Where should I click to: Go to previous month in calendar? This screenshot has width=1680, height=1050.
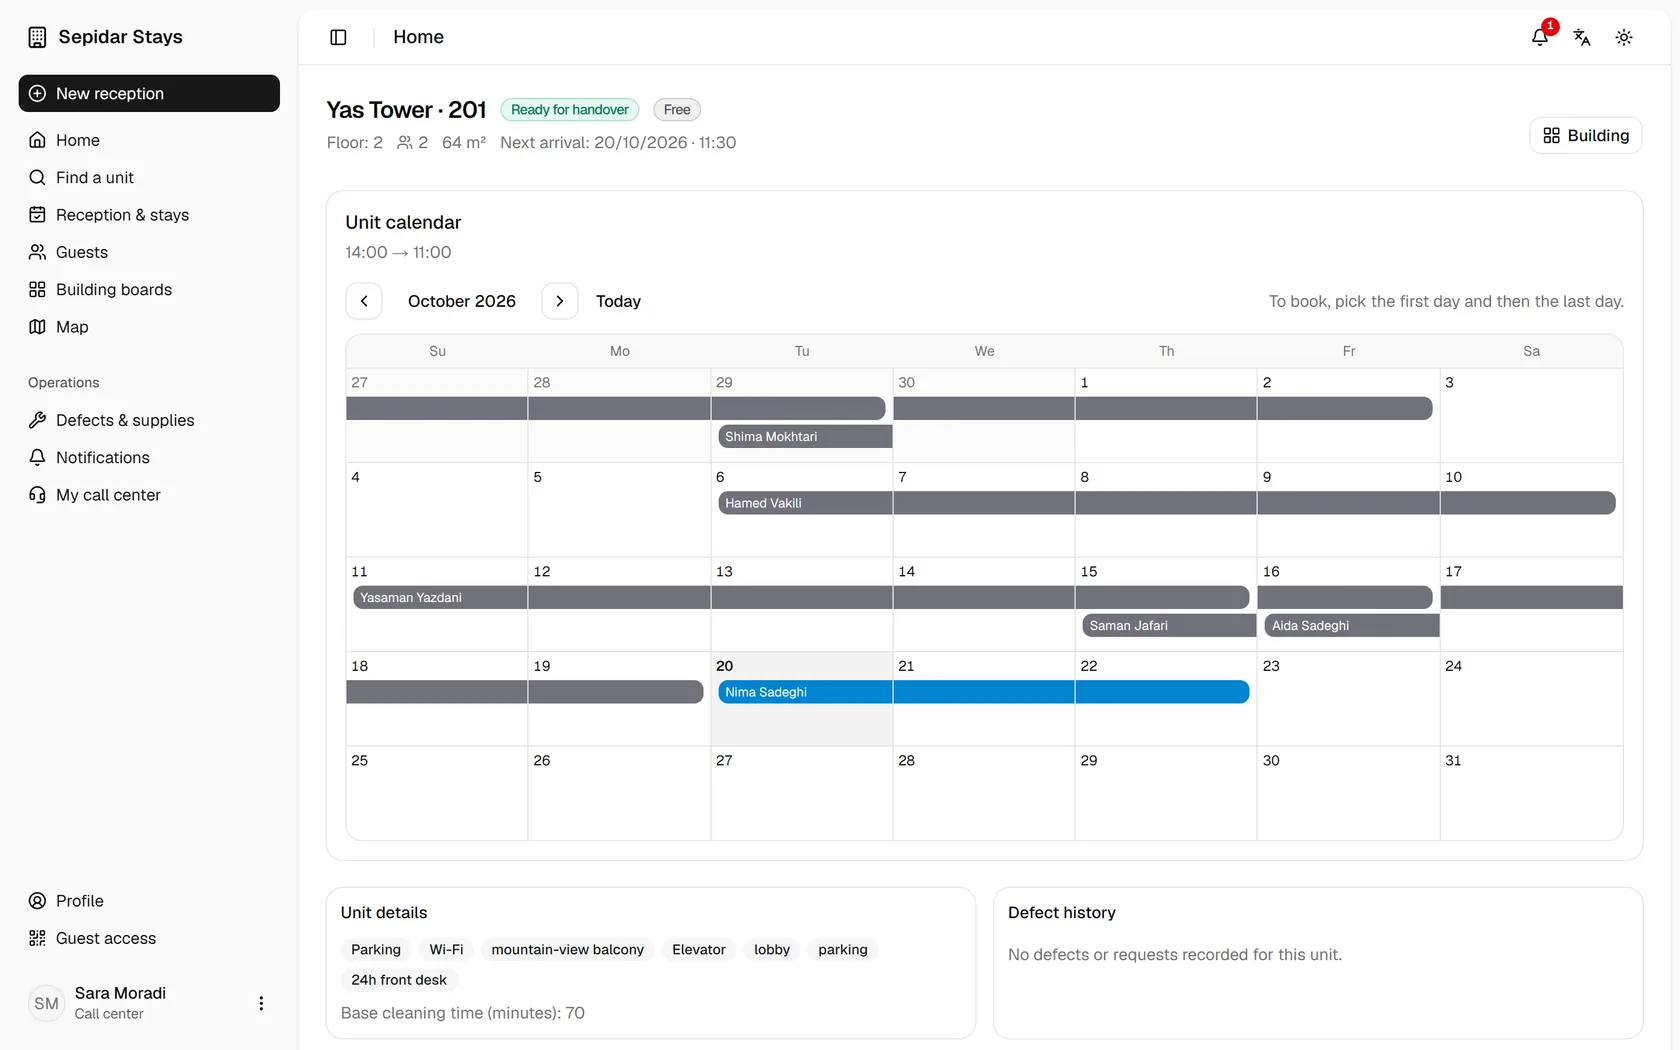click(364, 301)
